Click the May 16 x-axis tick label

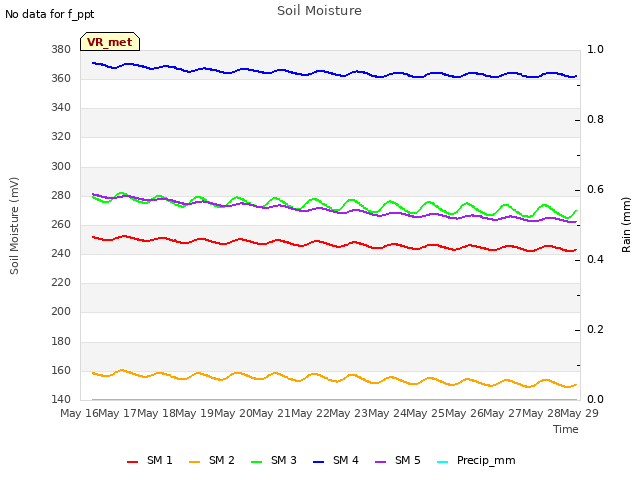click(x=79, y=413)
